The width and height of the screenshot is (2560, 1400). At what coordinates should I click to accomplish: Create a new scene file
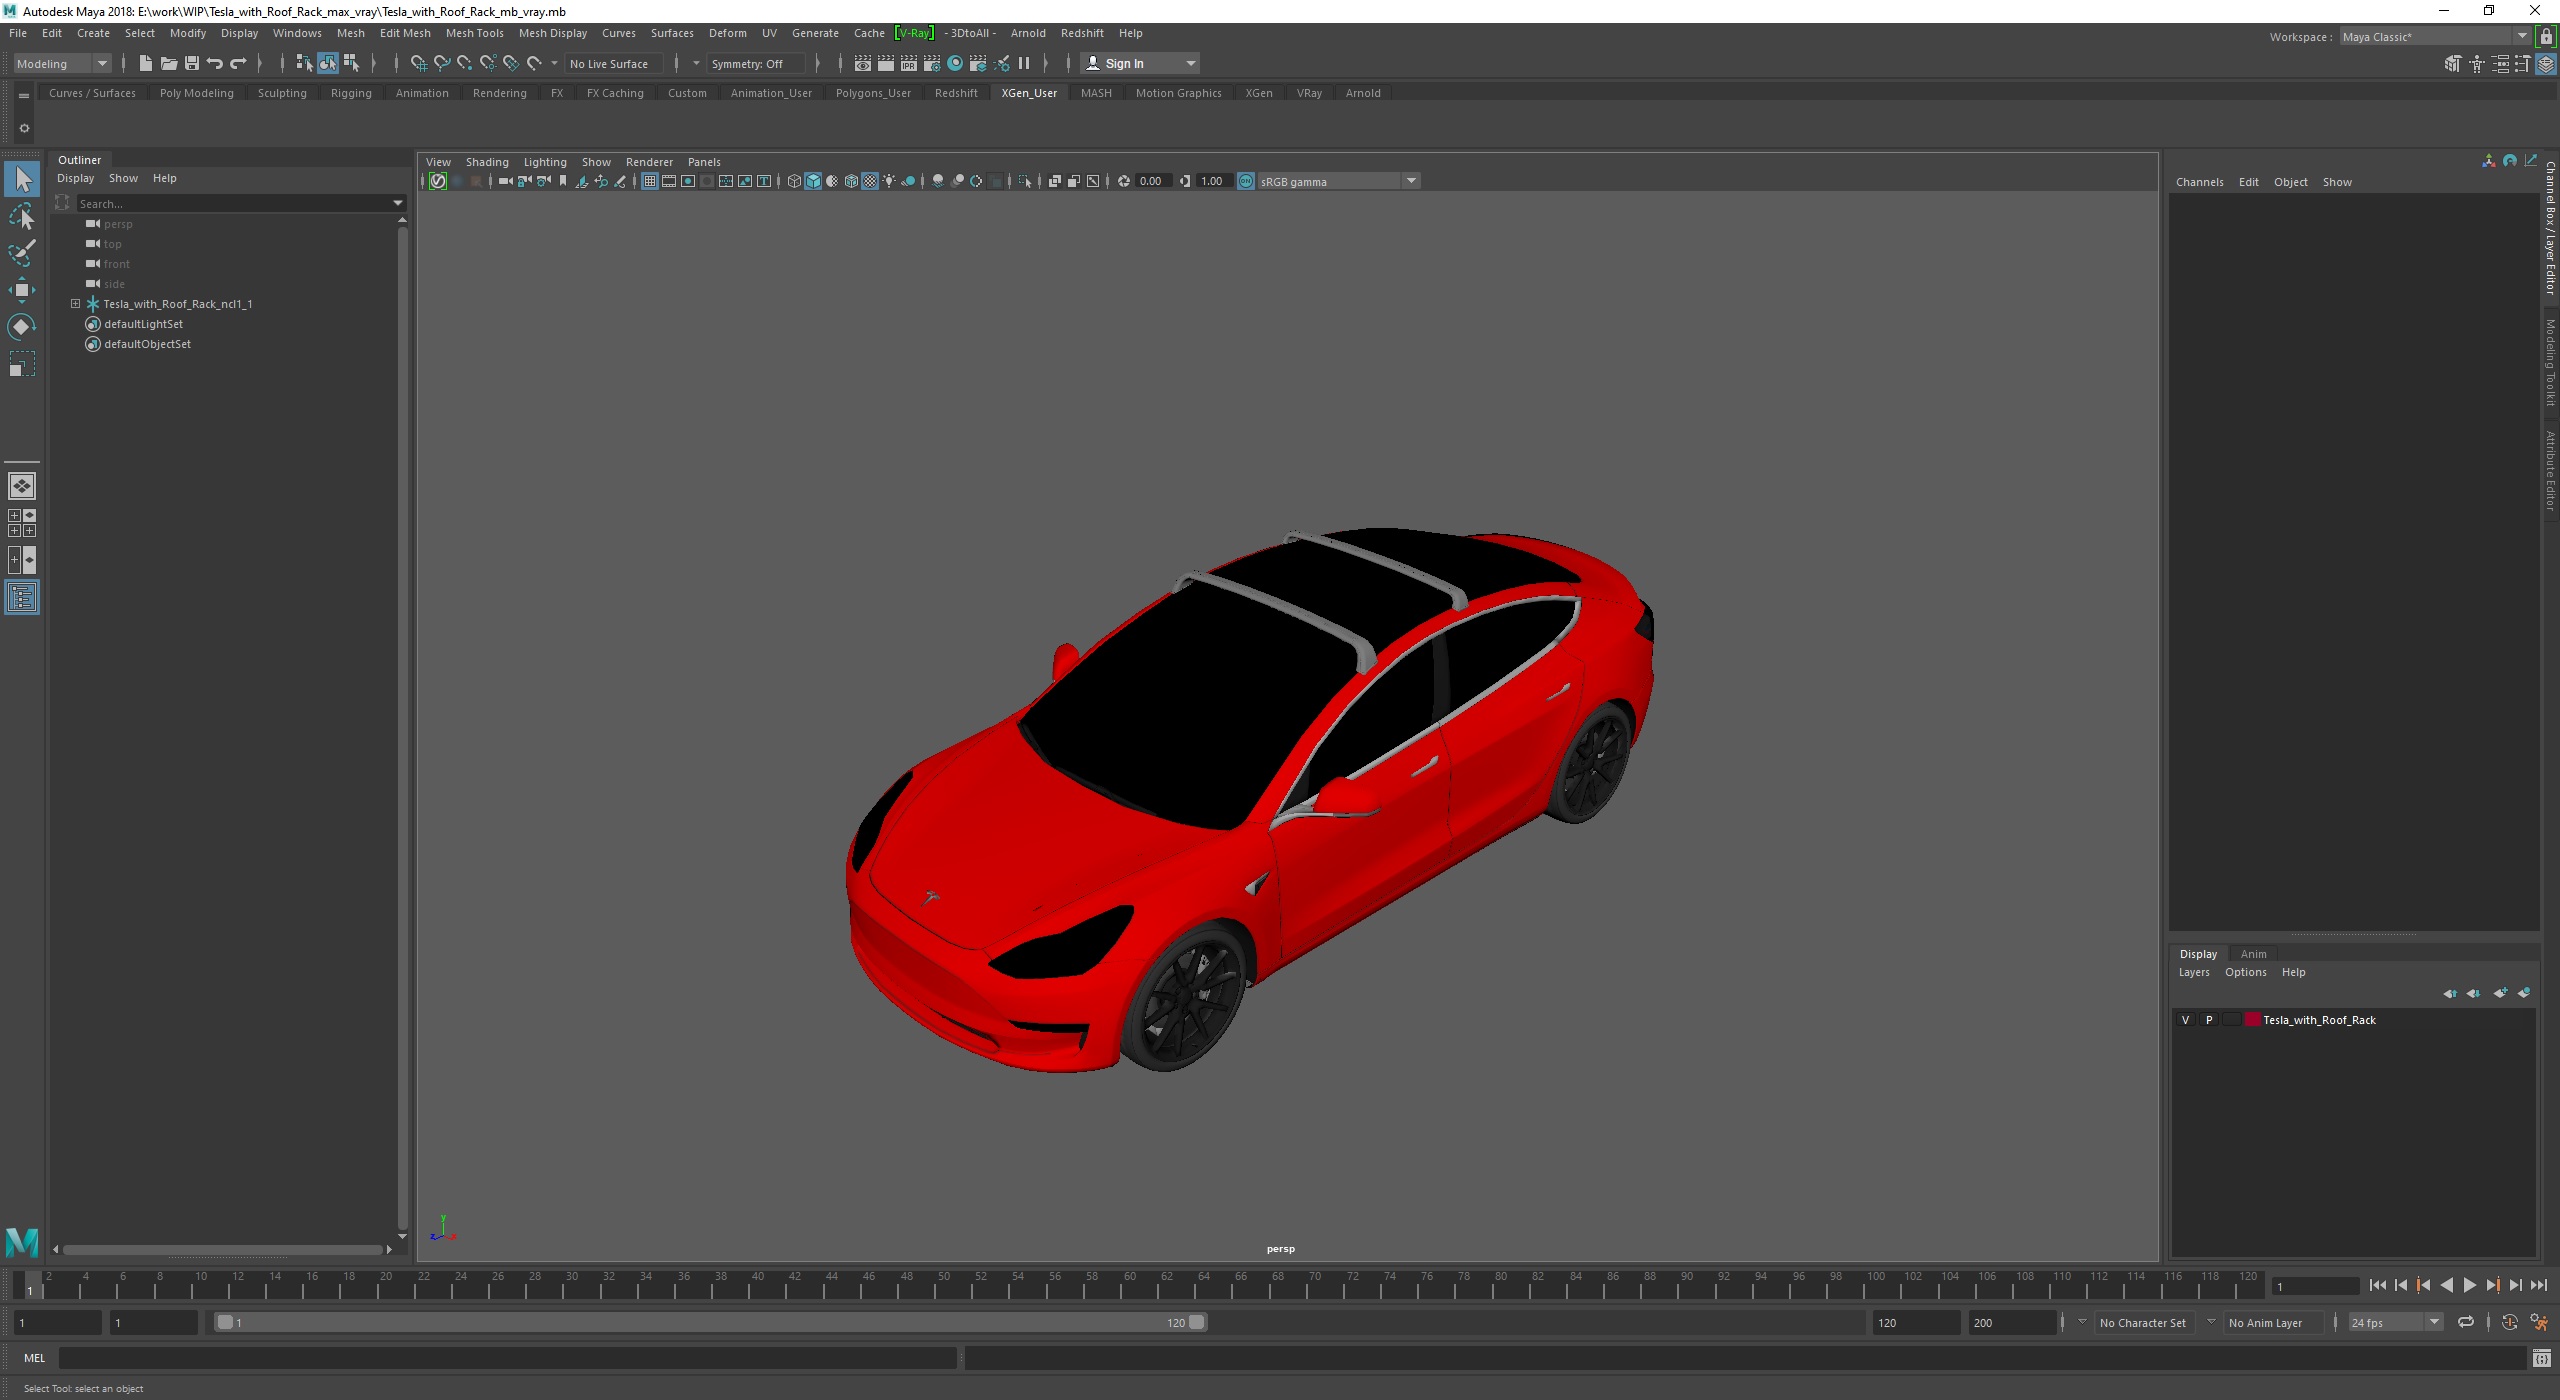click(x=145, y=63)
